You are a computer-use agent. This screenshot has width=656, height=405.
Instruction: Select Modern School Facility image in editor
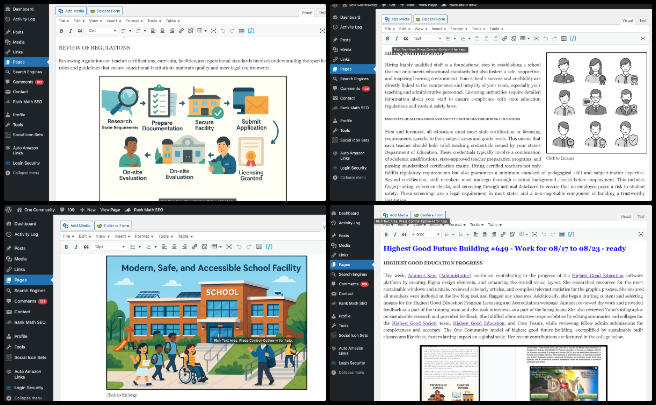point(206,323)
